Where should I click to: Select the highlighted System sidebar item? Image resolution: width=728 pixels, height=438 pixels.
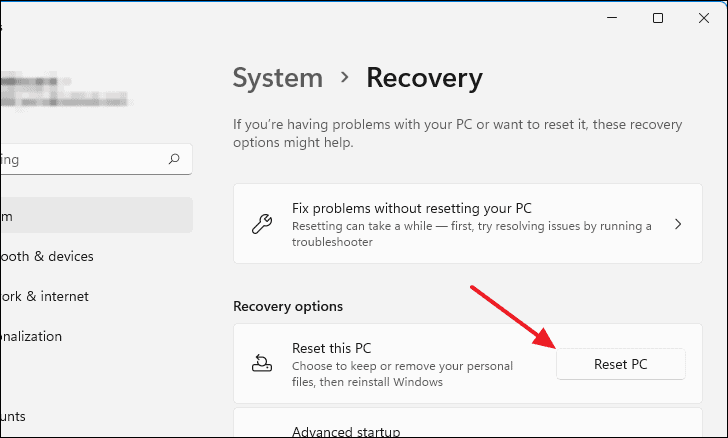coord(96,215)
